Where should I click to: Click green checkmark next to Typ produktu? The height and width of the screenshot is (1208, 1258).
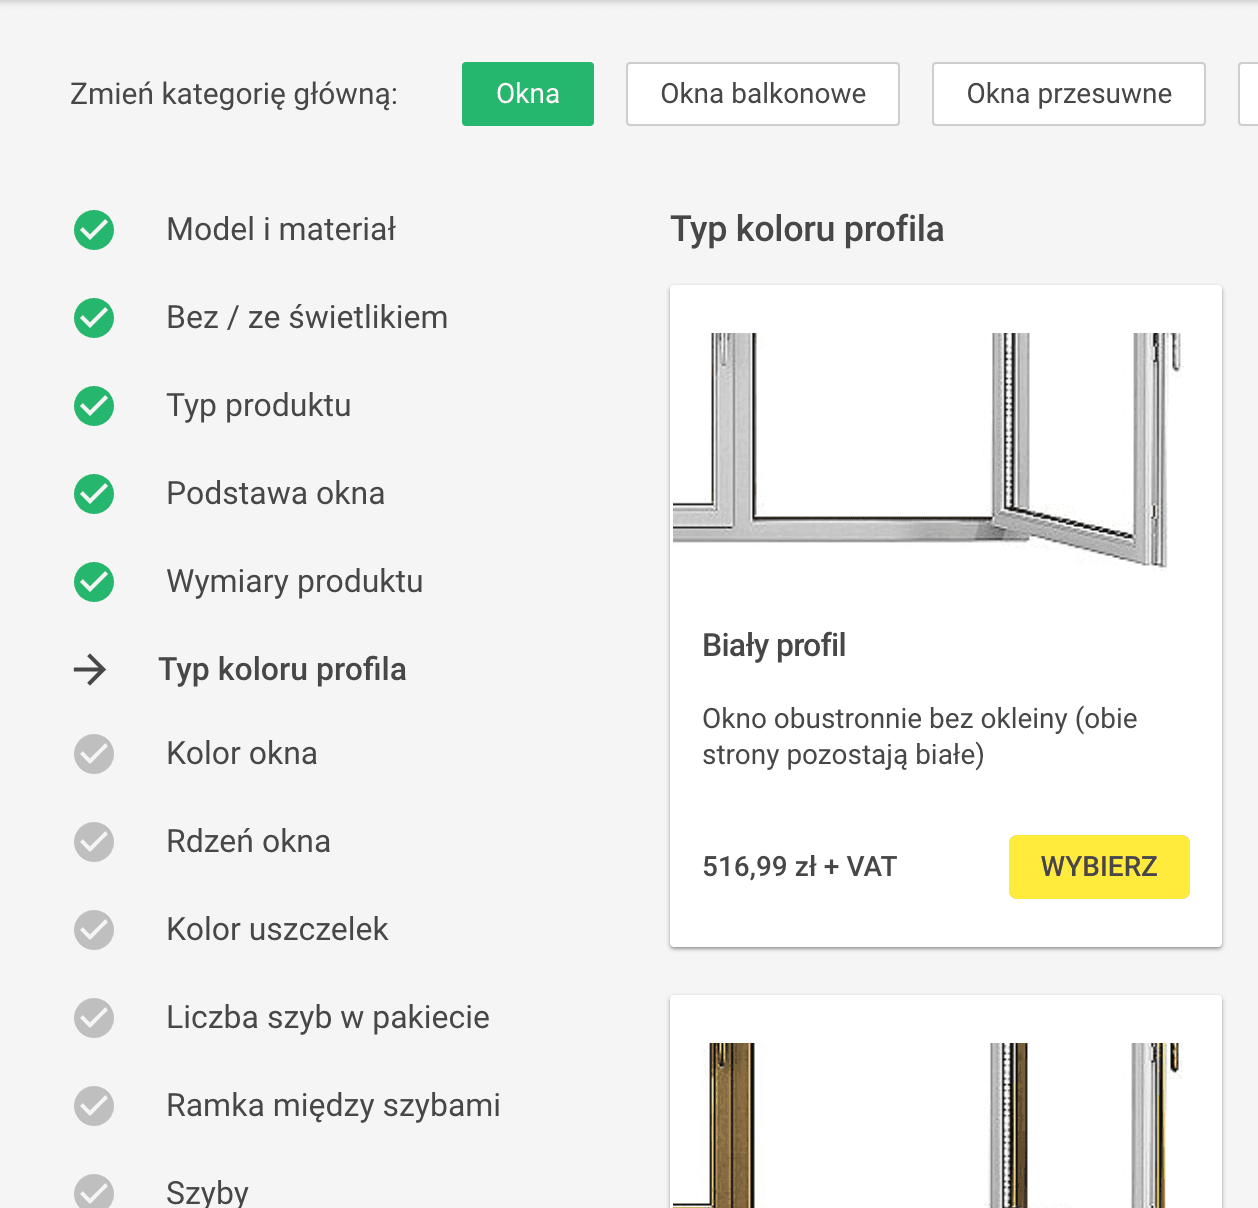pyautogui.click(x=94, y=406)
